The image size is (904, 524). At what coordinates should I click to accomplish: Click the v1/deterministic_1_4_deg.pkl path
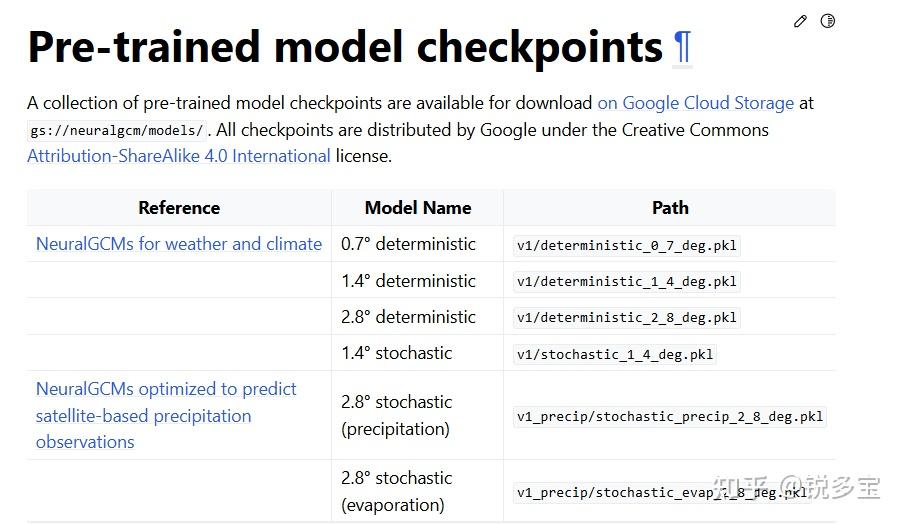(627, 281)
